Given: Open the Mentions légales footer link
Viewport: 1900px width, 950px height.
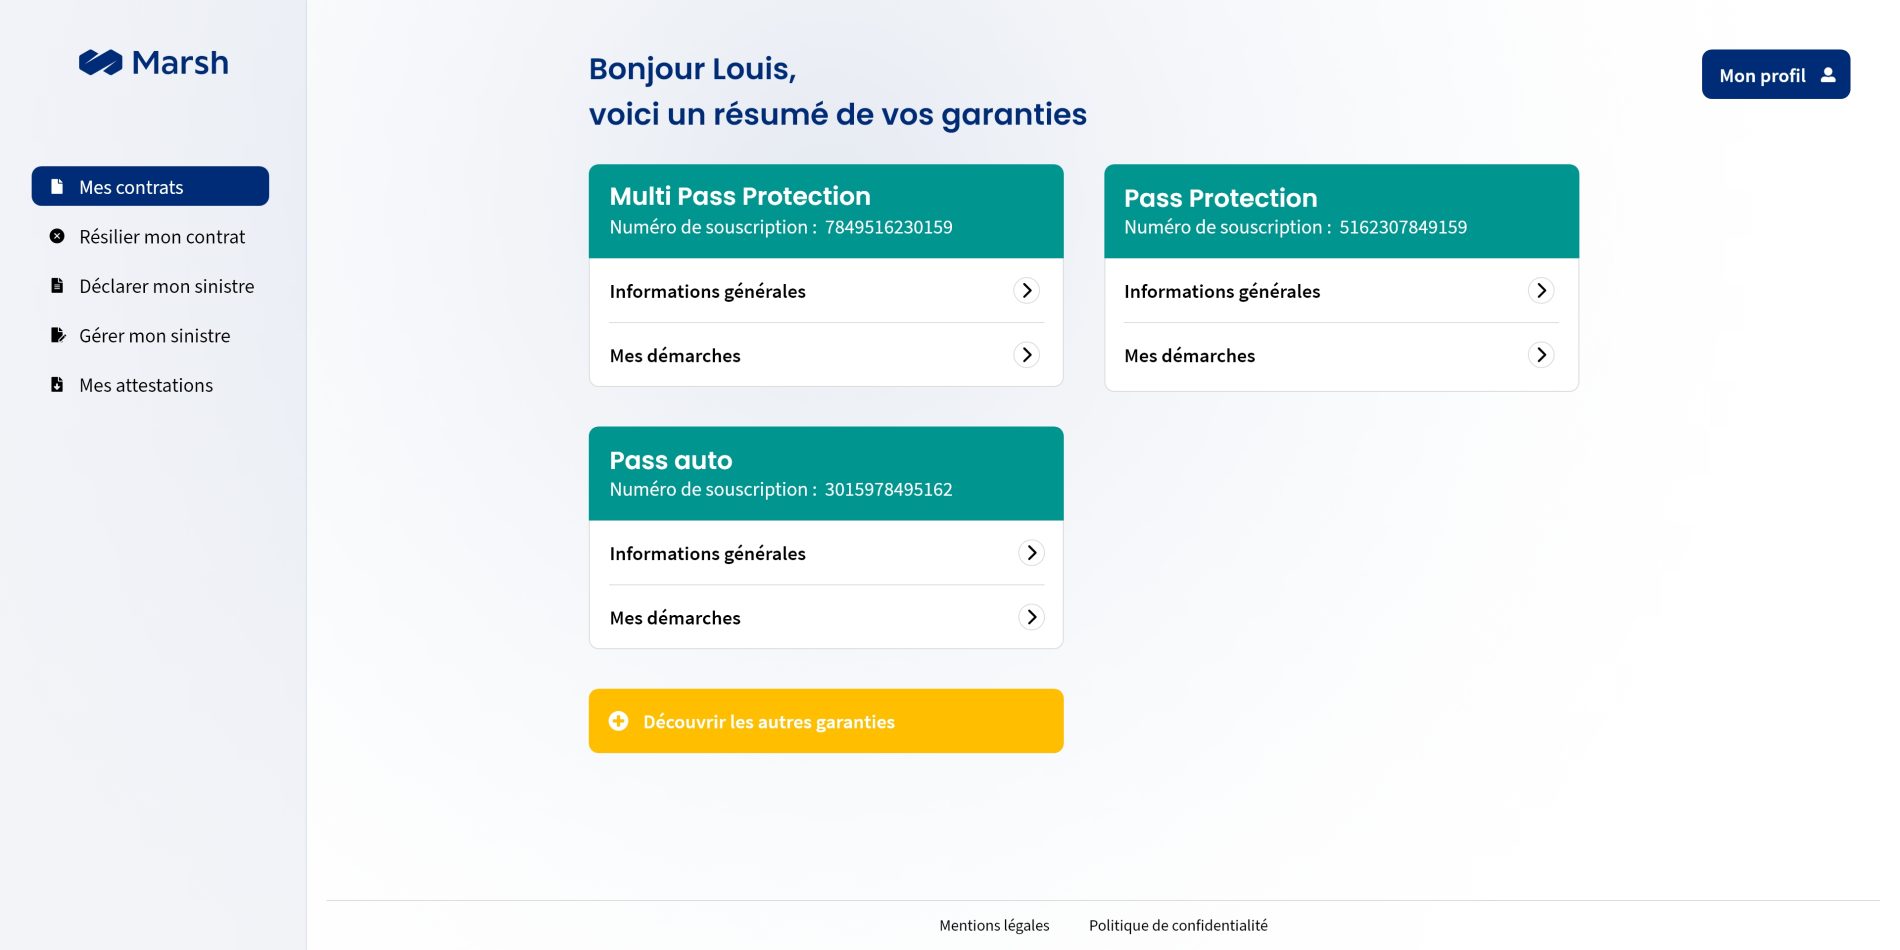Looking at the screenshot, I should coord(994,926).
